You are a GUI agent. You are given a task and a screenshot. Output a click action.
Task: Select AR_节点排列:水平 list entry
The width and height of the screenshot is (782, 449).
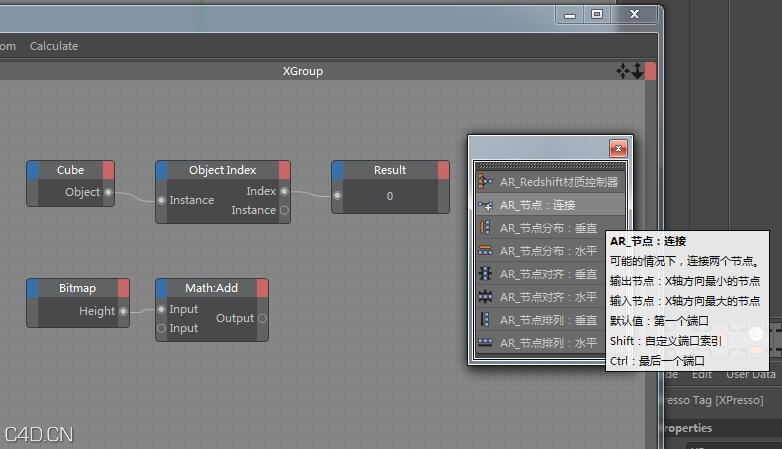551,343
